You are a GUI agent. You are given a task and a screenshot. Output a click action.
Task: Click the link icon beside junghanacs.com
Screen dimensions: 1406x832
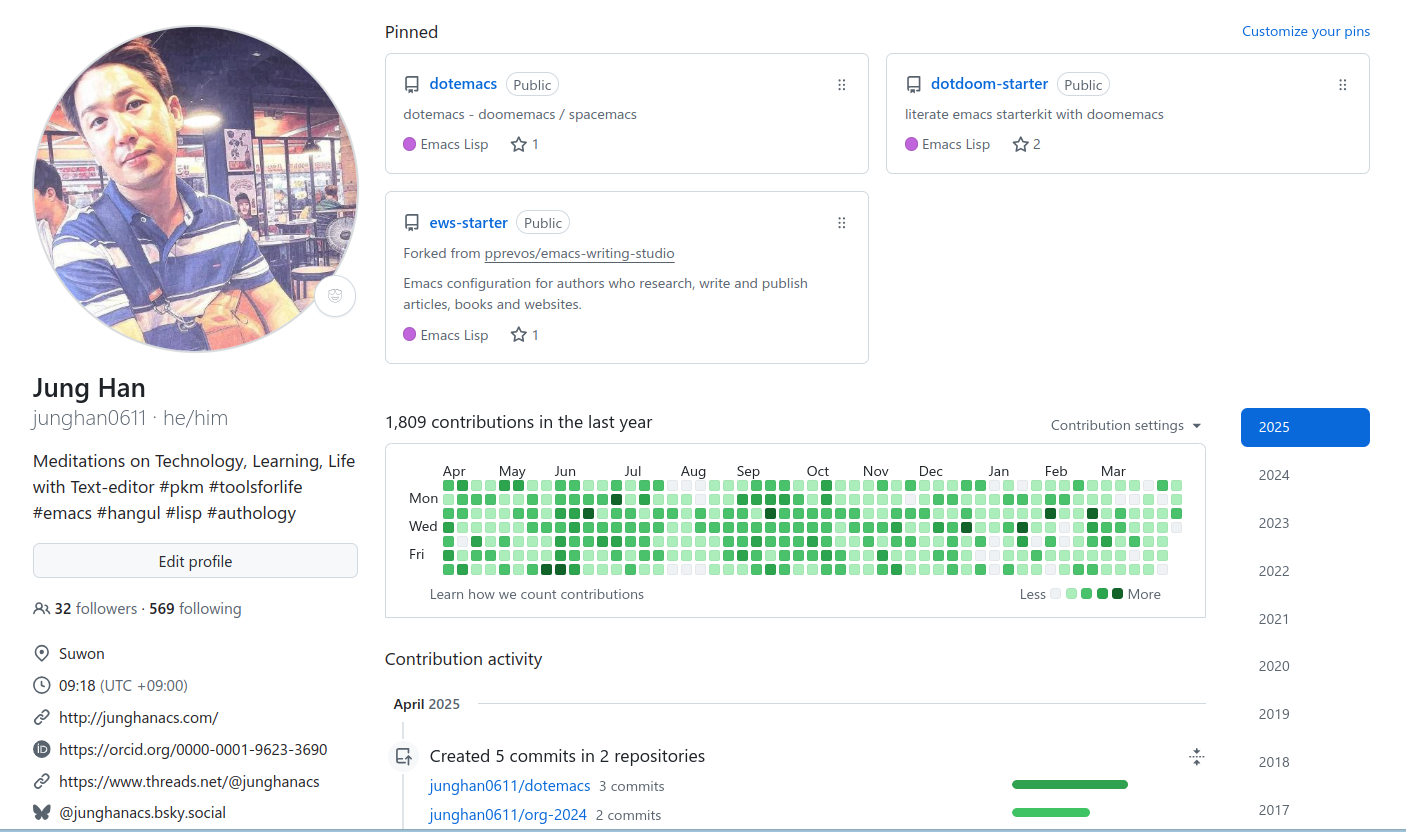(x=41, y=717)
